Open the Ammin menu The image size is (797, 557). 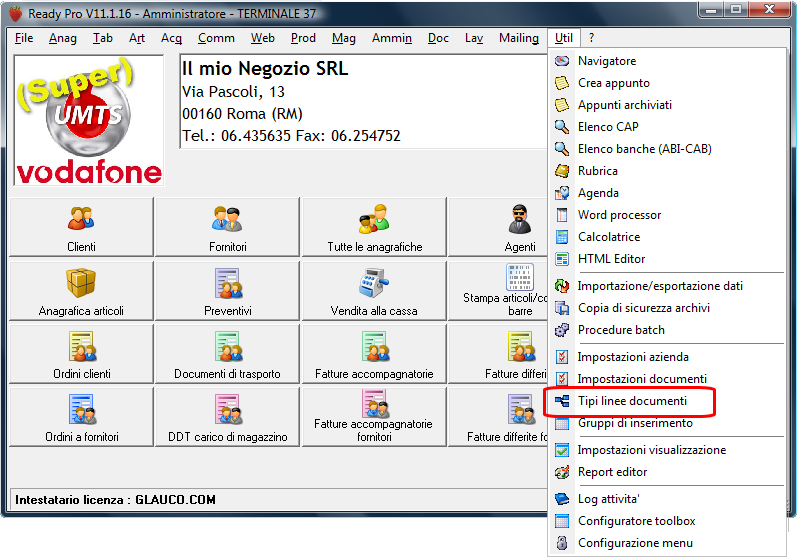tap(391, 38)
